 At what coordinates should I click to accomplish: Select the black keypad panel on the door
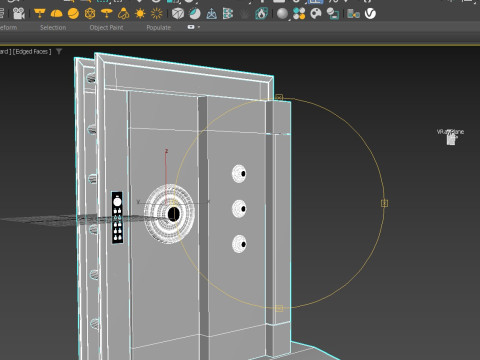click(117, 217)
